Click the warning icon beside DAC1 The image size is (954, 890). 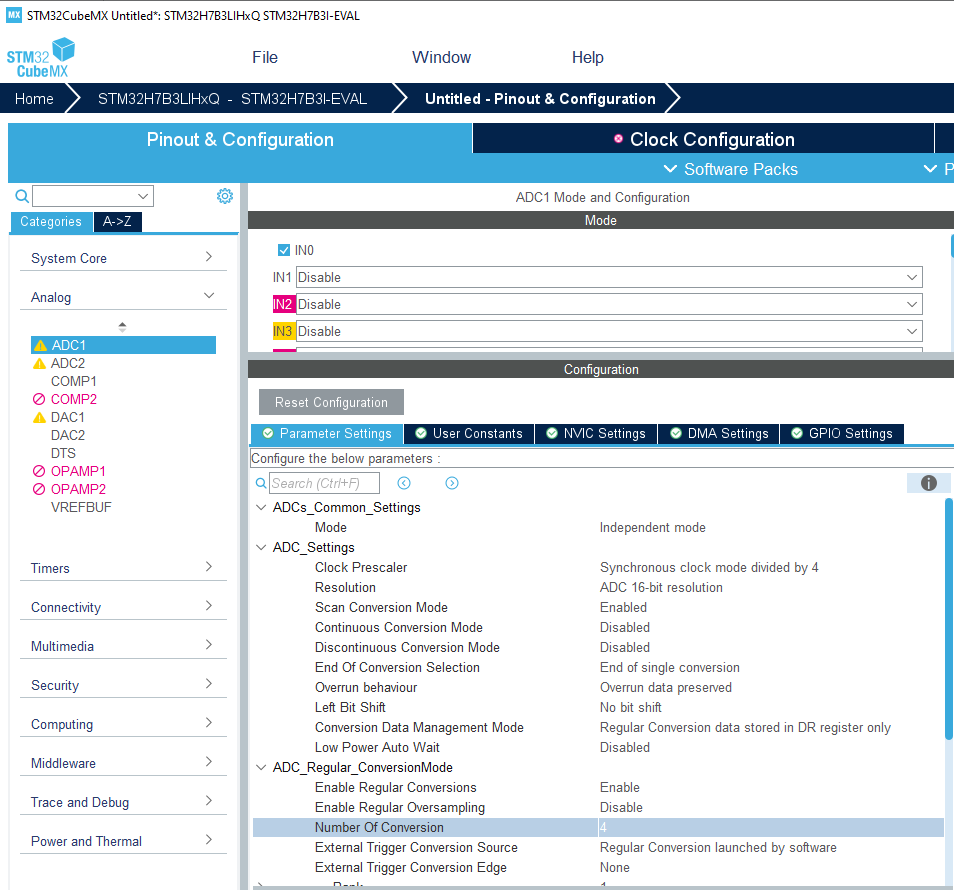coord(40,418)
